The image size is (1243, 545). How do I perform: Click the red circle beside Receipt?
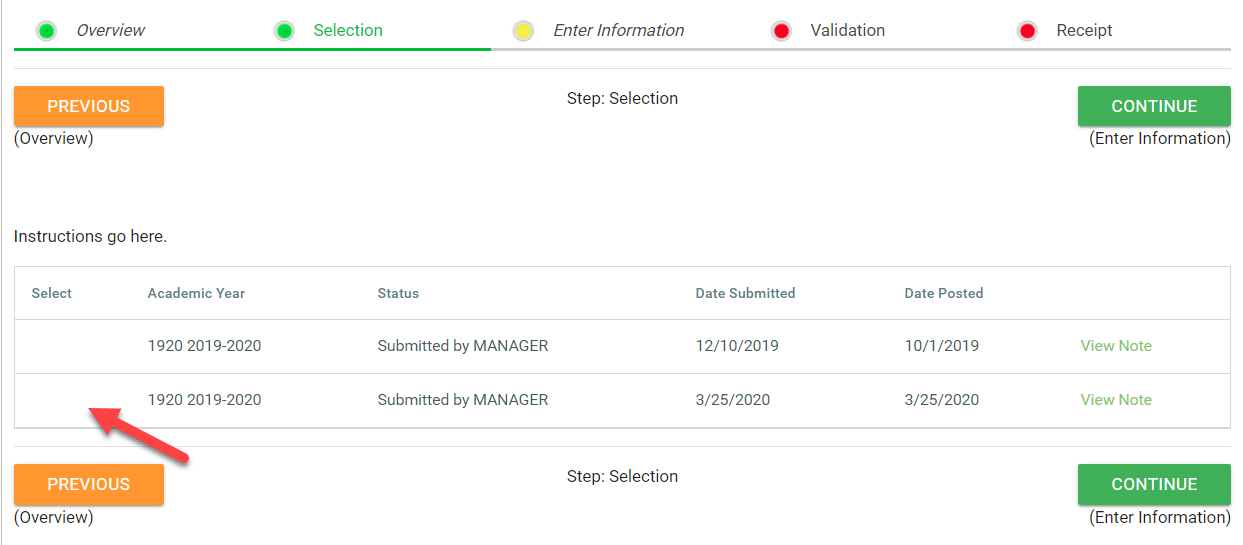tap(1027, 31)
